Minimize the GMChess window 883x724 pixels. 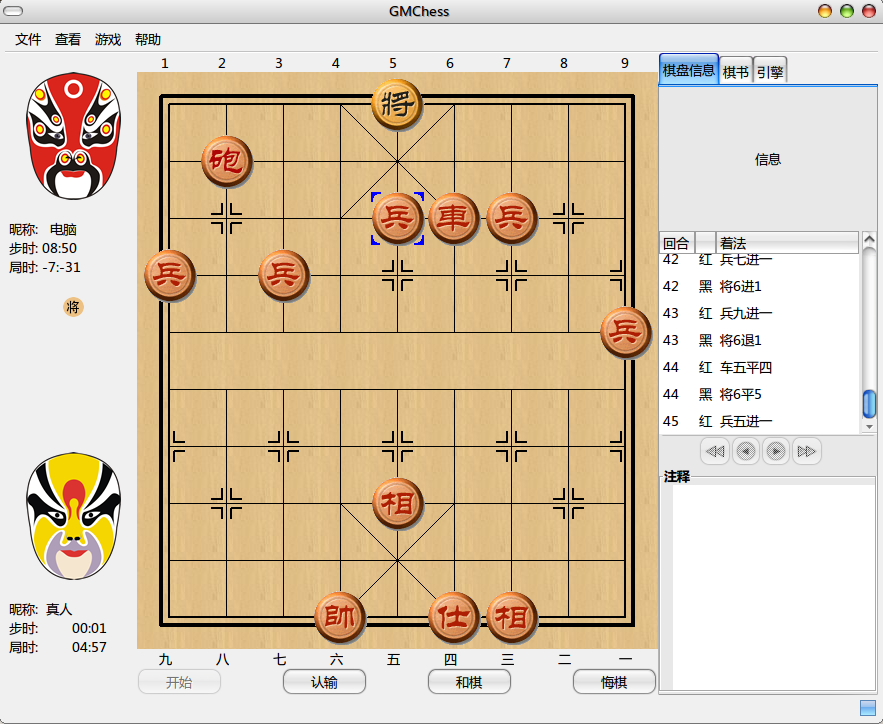click(824, 11)
